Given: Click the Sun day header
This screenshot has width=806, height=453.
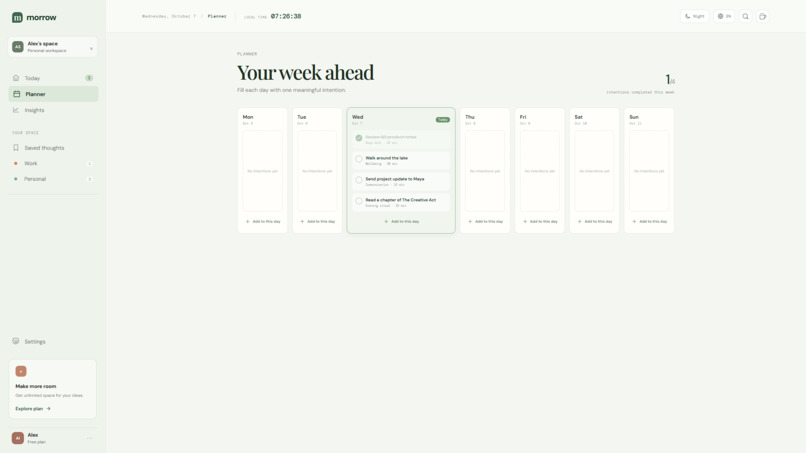Looking at the screenshot, I should click(x=635, y=119).
